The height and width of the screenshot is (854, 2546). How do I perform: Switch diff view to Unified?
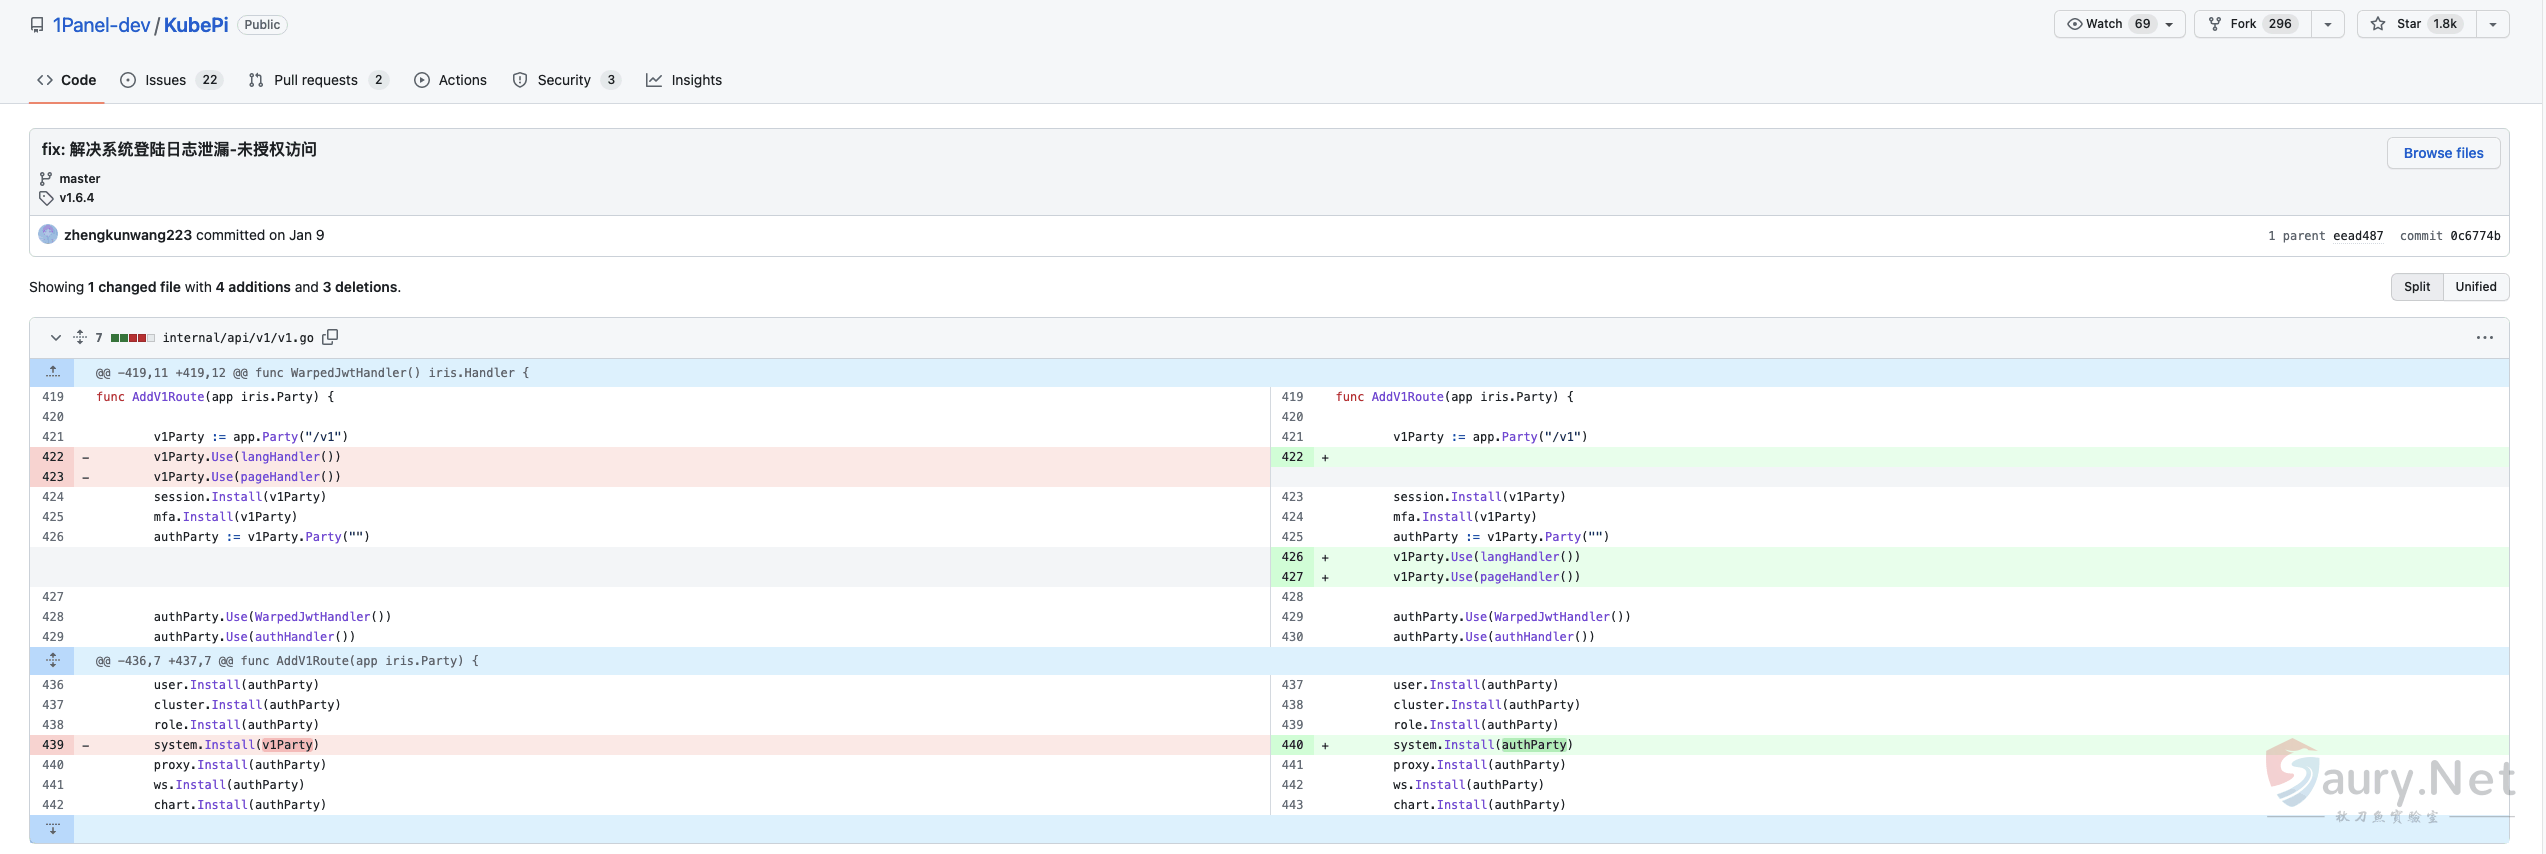(x=2475, y=287)
